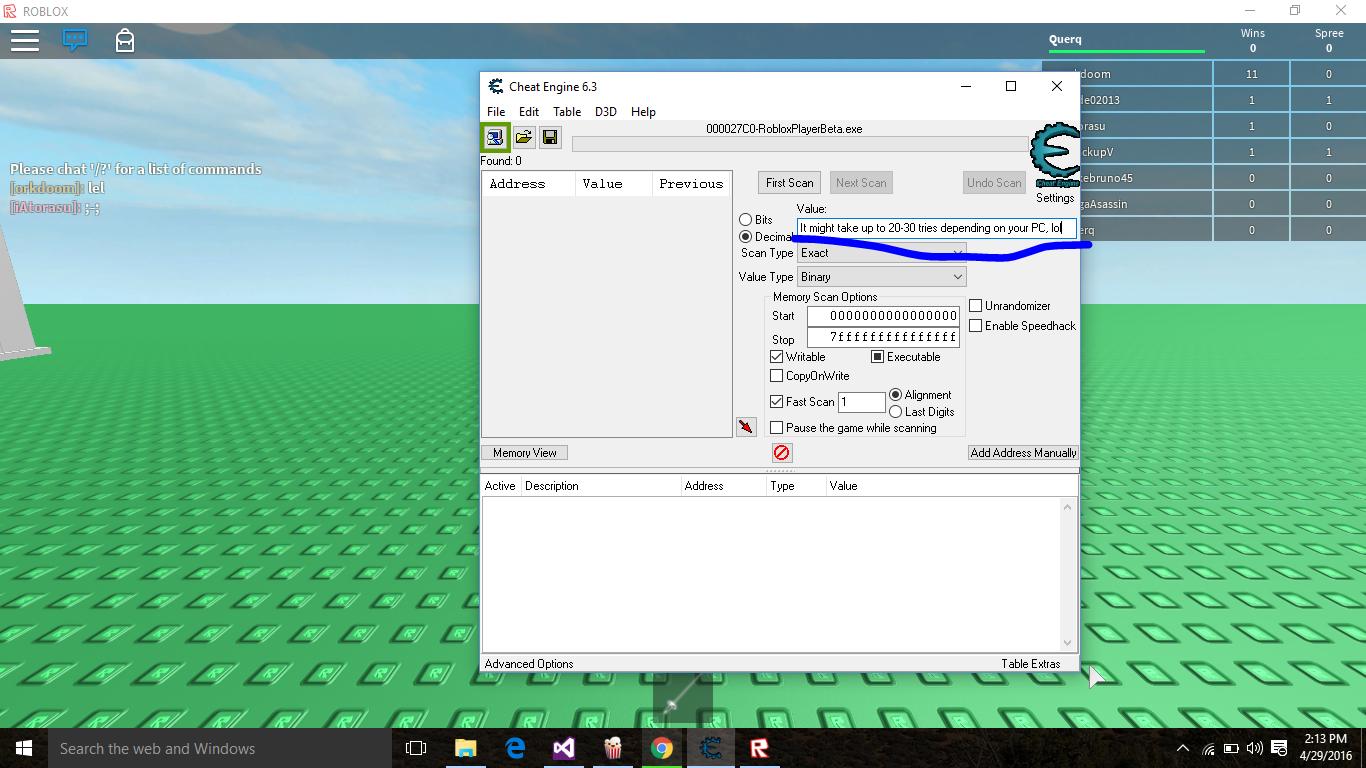Open Visual Studio from the taskbar

564,748
